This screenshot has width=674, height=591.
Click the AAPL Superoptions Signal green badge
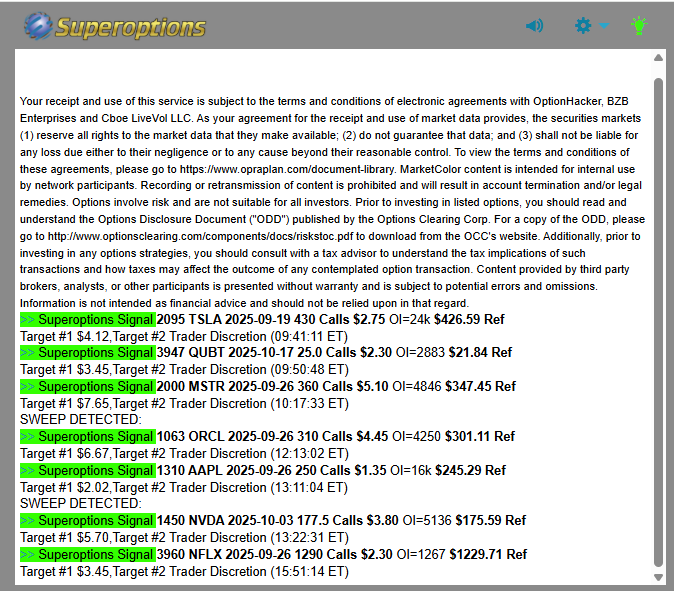[87, 470]
